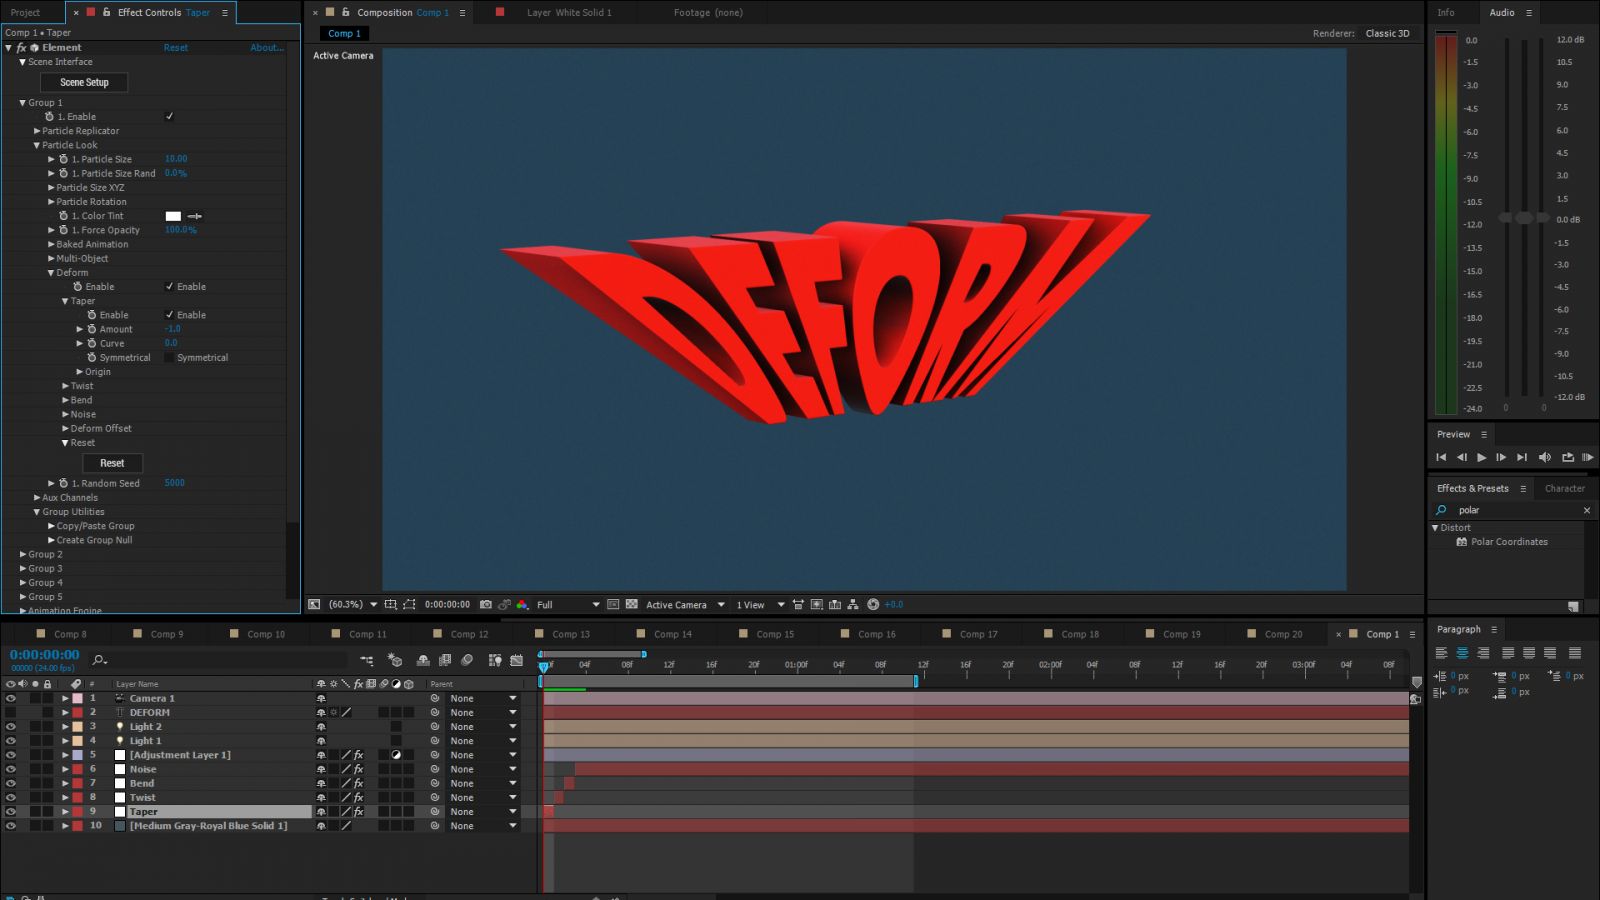Viewport: 1600px width, 900px height.
Task: Enable Motion Blur switch in the timeline toolbar
Action: [x=467, y=660]
